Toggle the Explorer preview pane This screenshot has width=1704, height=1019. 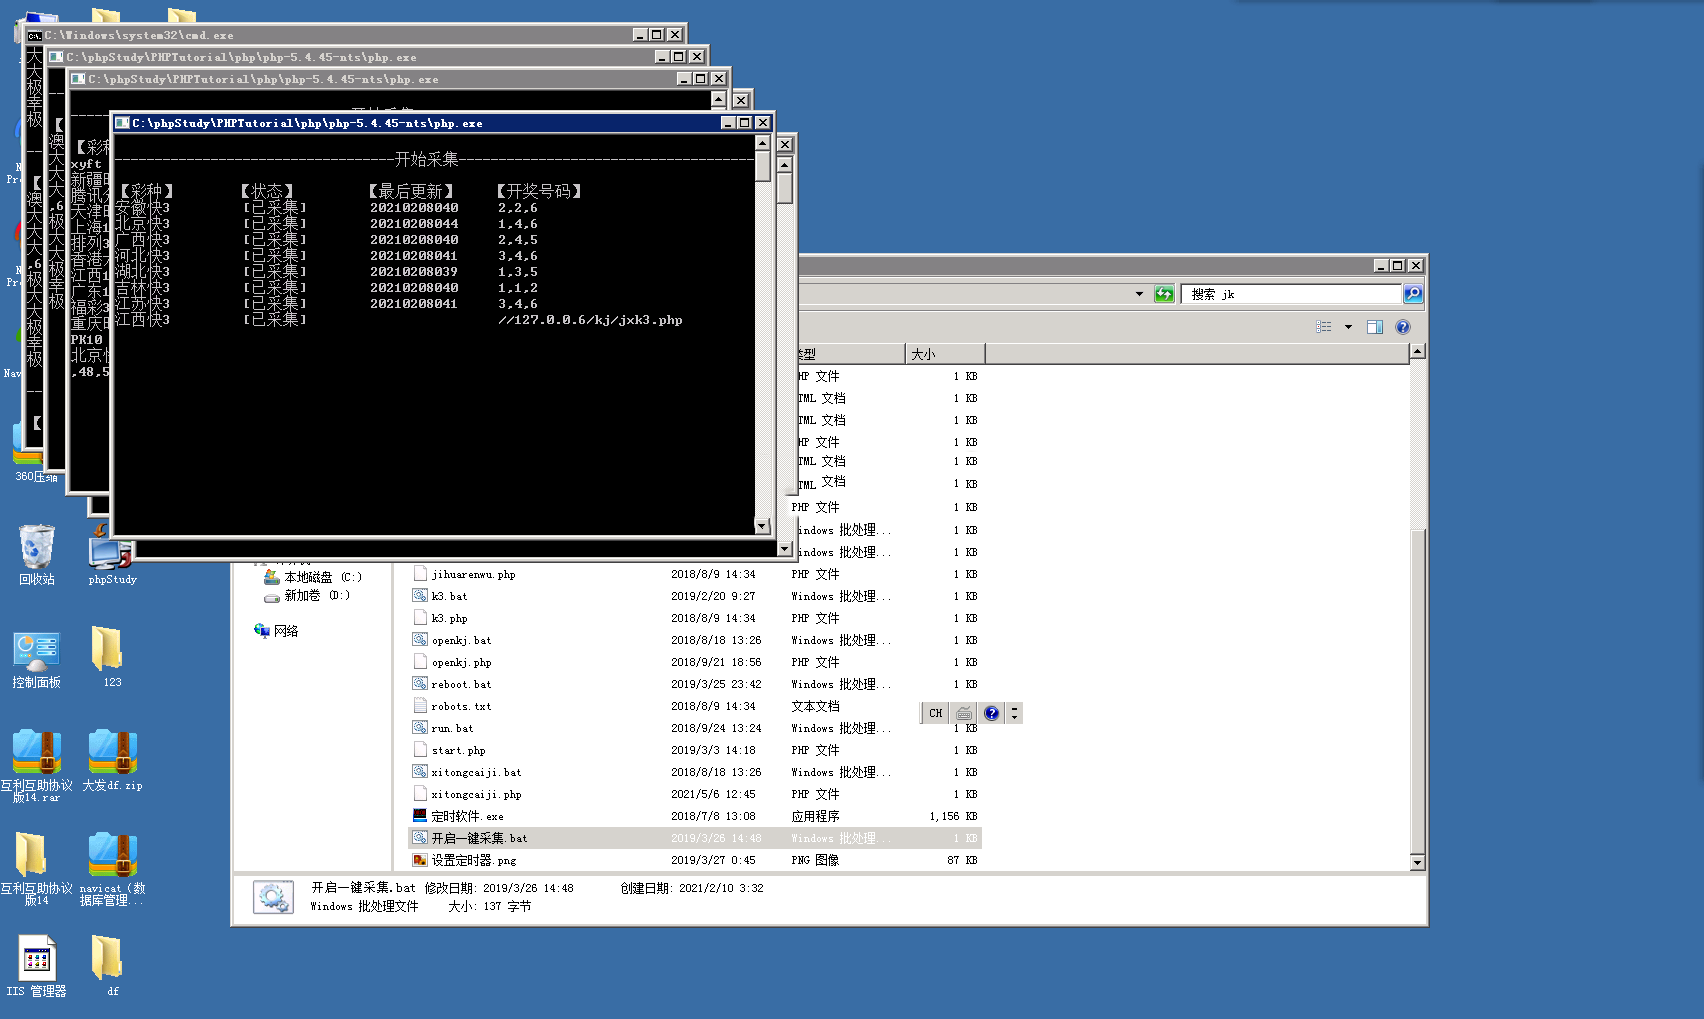pyautogui.click(x=1375, y=327)
